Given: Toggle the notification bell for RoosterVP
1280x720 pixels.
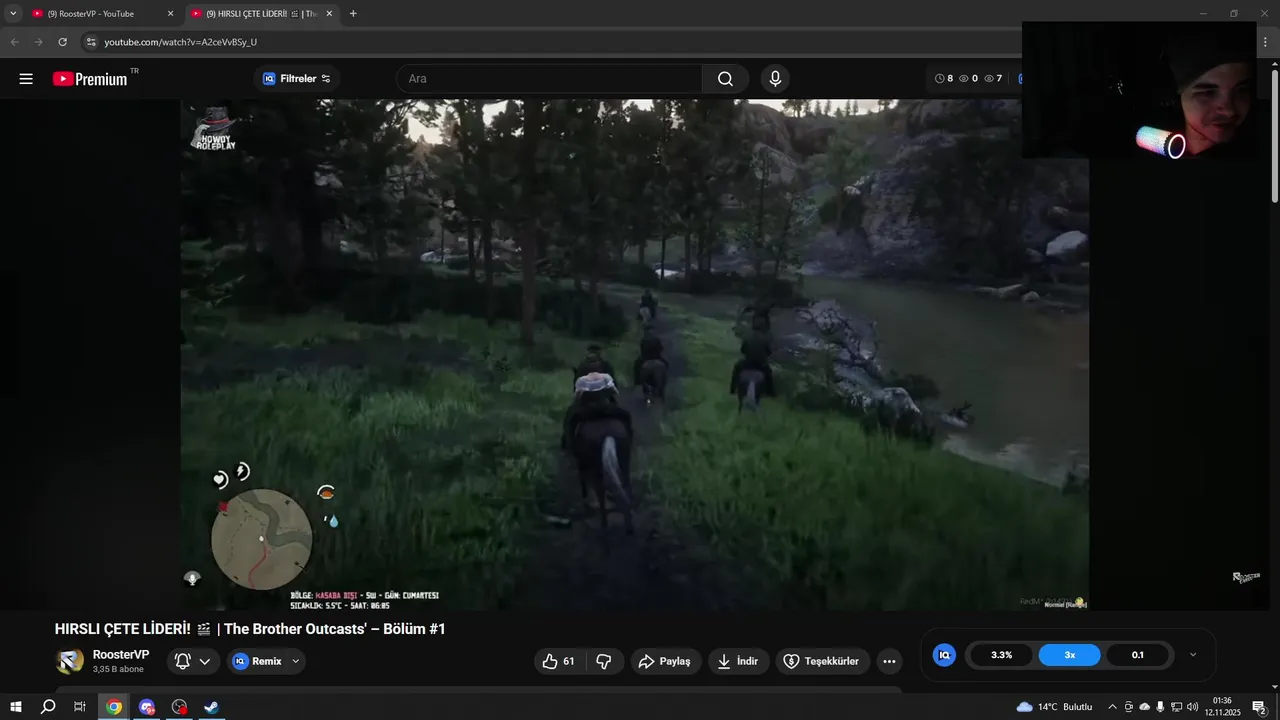Looking at the screenshot, I should point(183,661).
